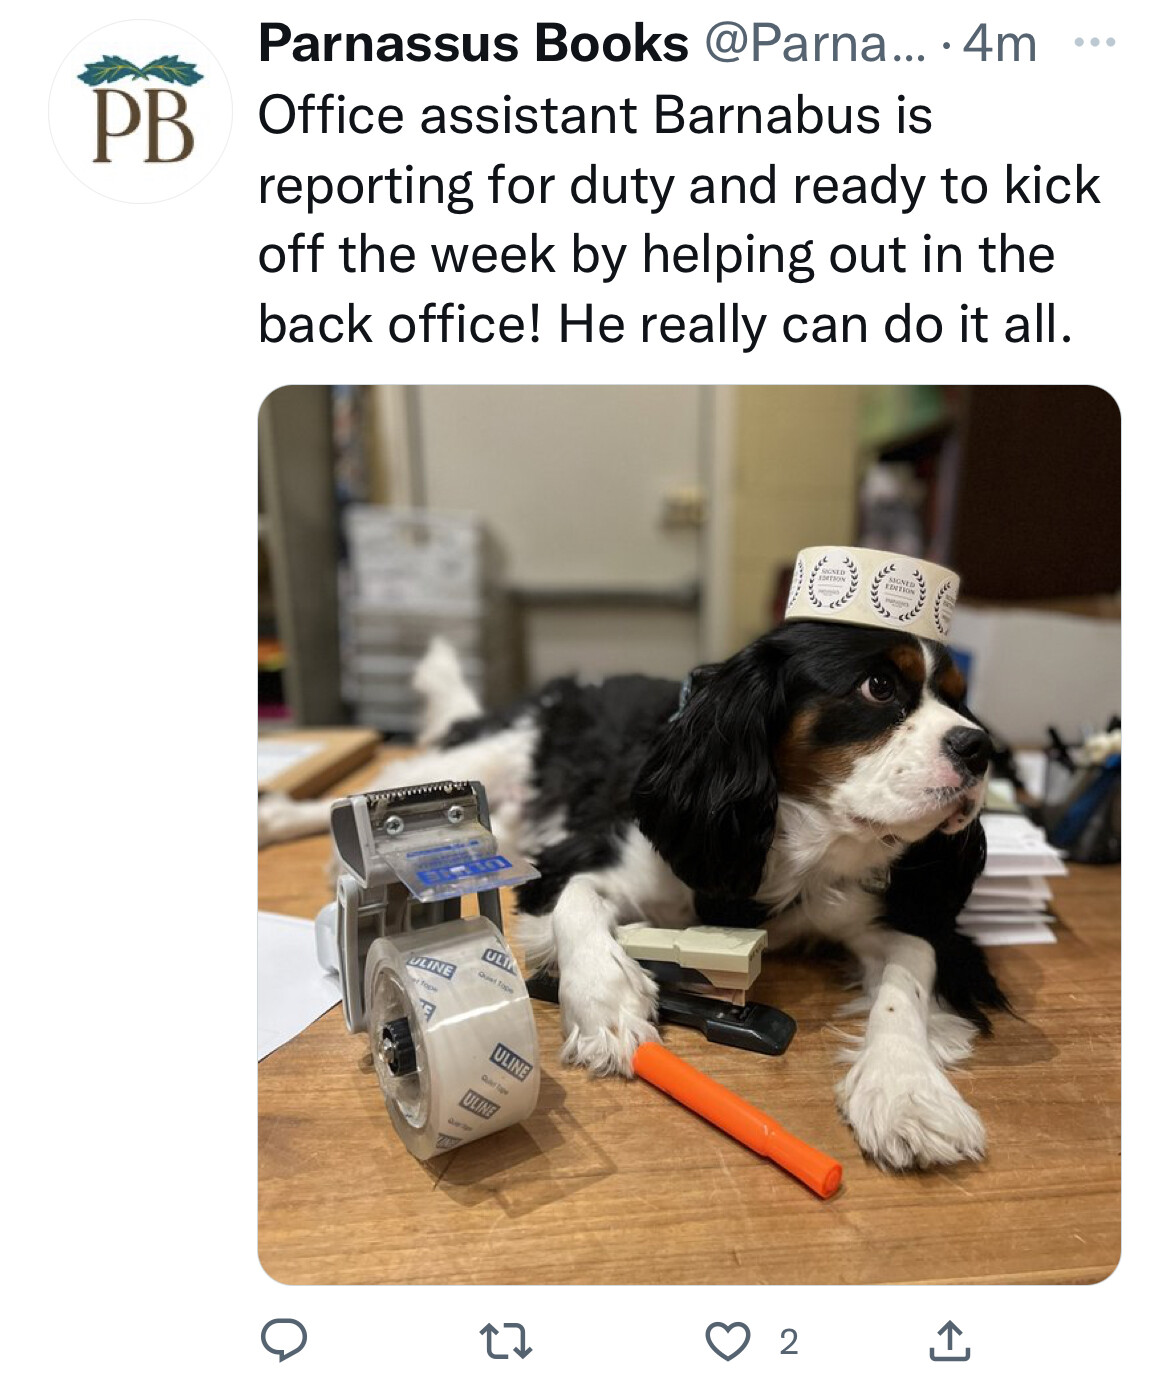
Task: Click the @Parna... username handle
Action: [815, 44]
